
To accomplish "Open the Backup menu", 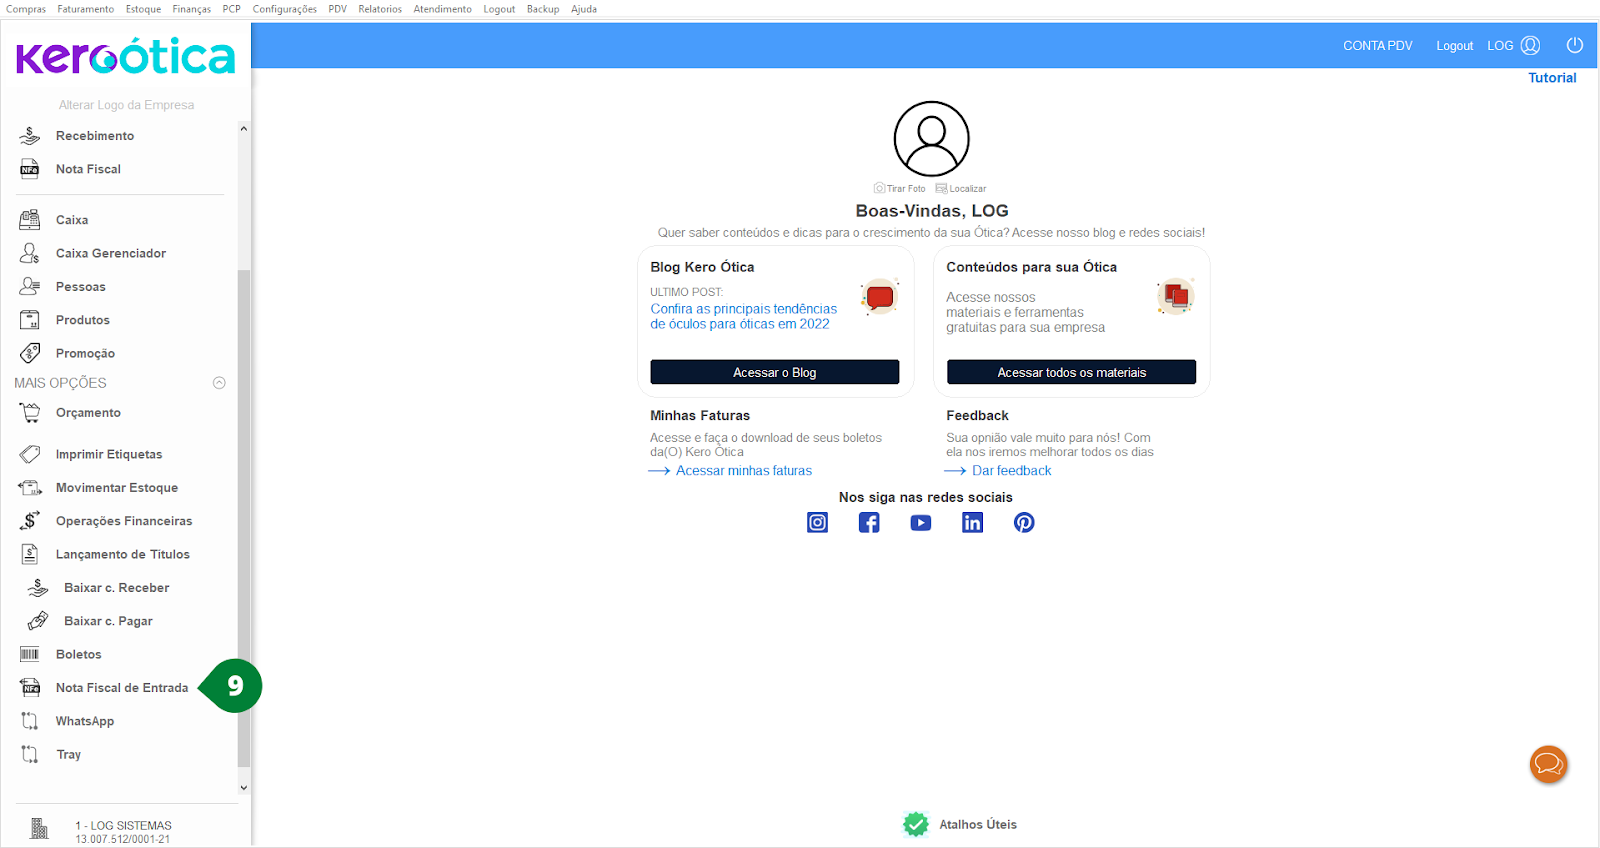I will click(543, 9).
